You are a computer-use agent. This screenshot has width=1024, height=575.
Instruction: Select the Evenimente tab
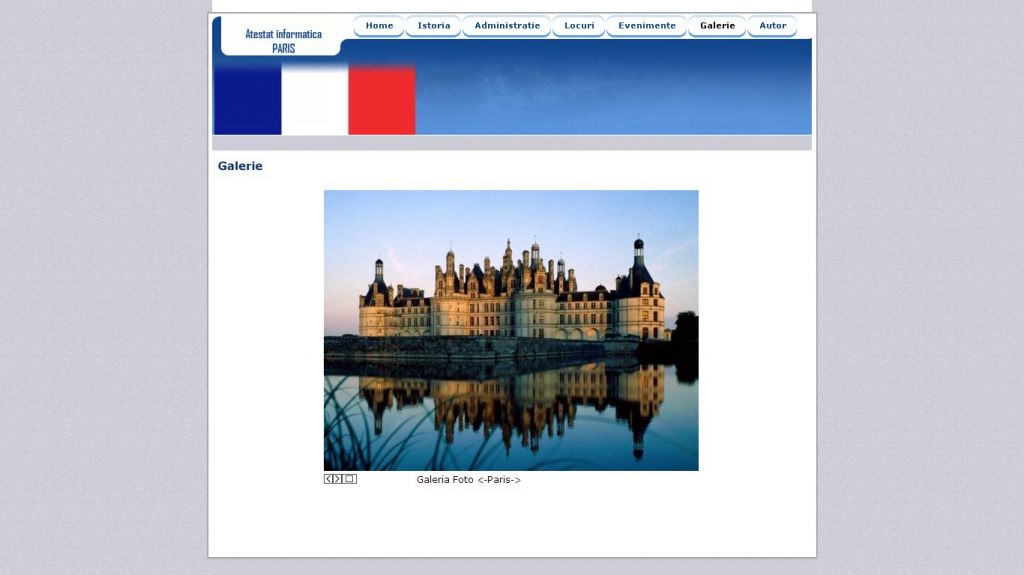click(x=646, y=26)
